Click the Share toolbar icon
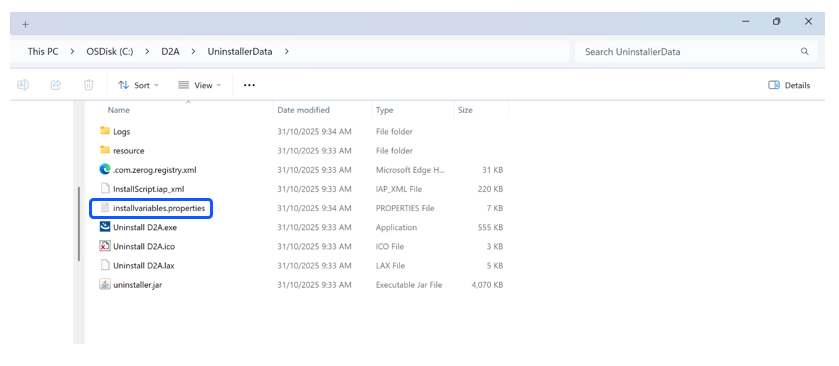 [x=56, y=85]
